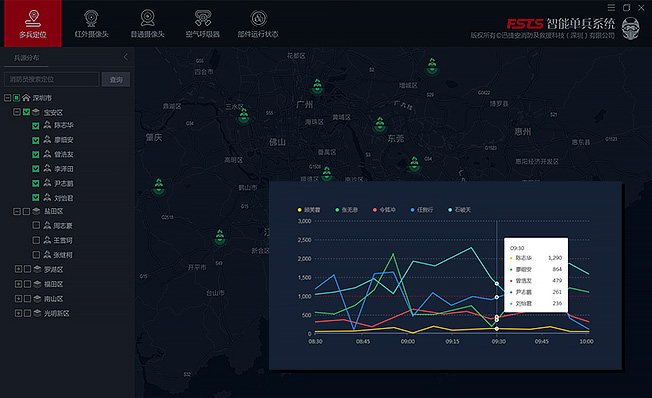Click the firefighter map marker above 广州 label
Image resolution: width=652 pixels, height=398 pixels.
318,86
